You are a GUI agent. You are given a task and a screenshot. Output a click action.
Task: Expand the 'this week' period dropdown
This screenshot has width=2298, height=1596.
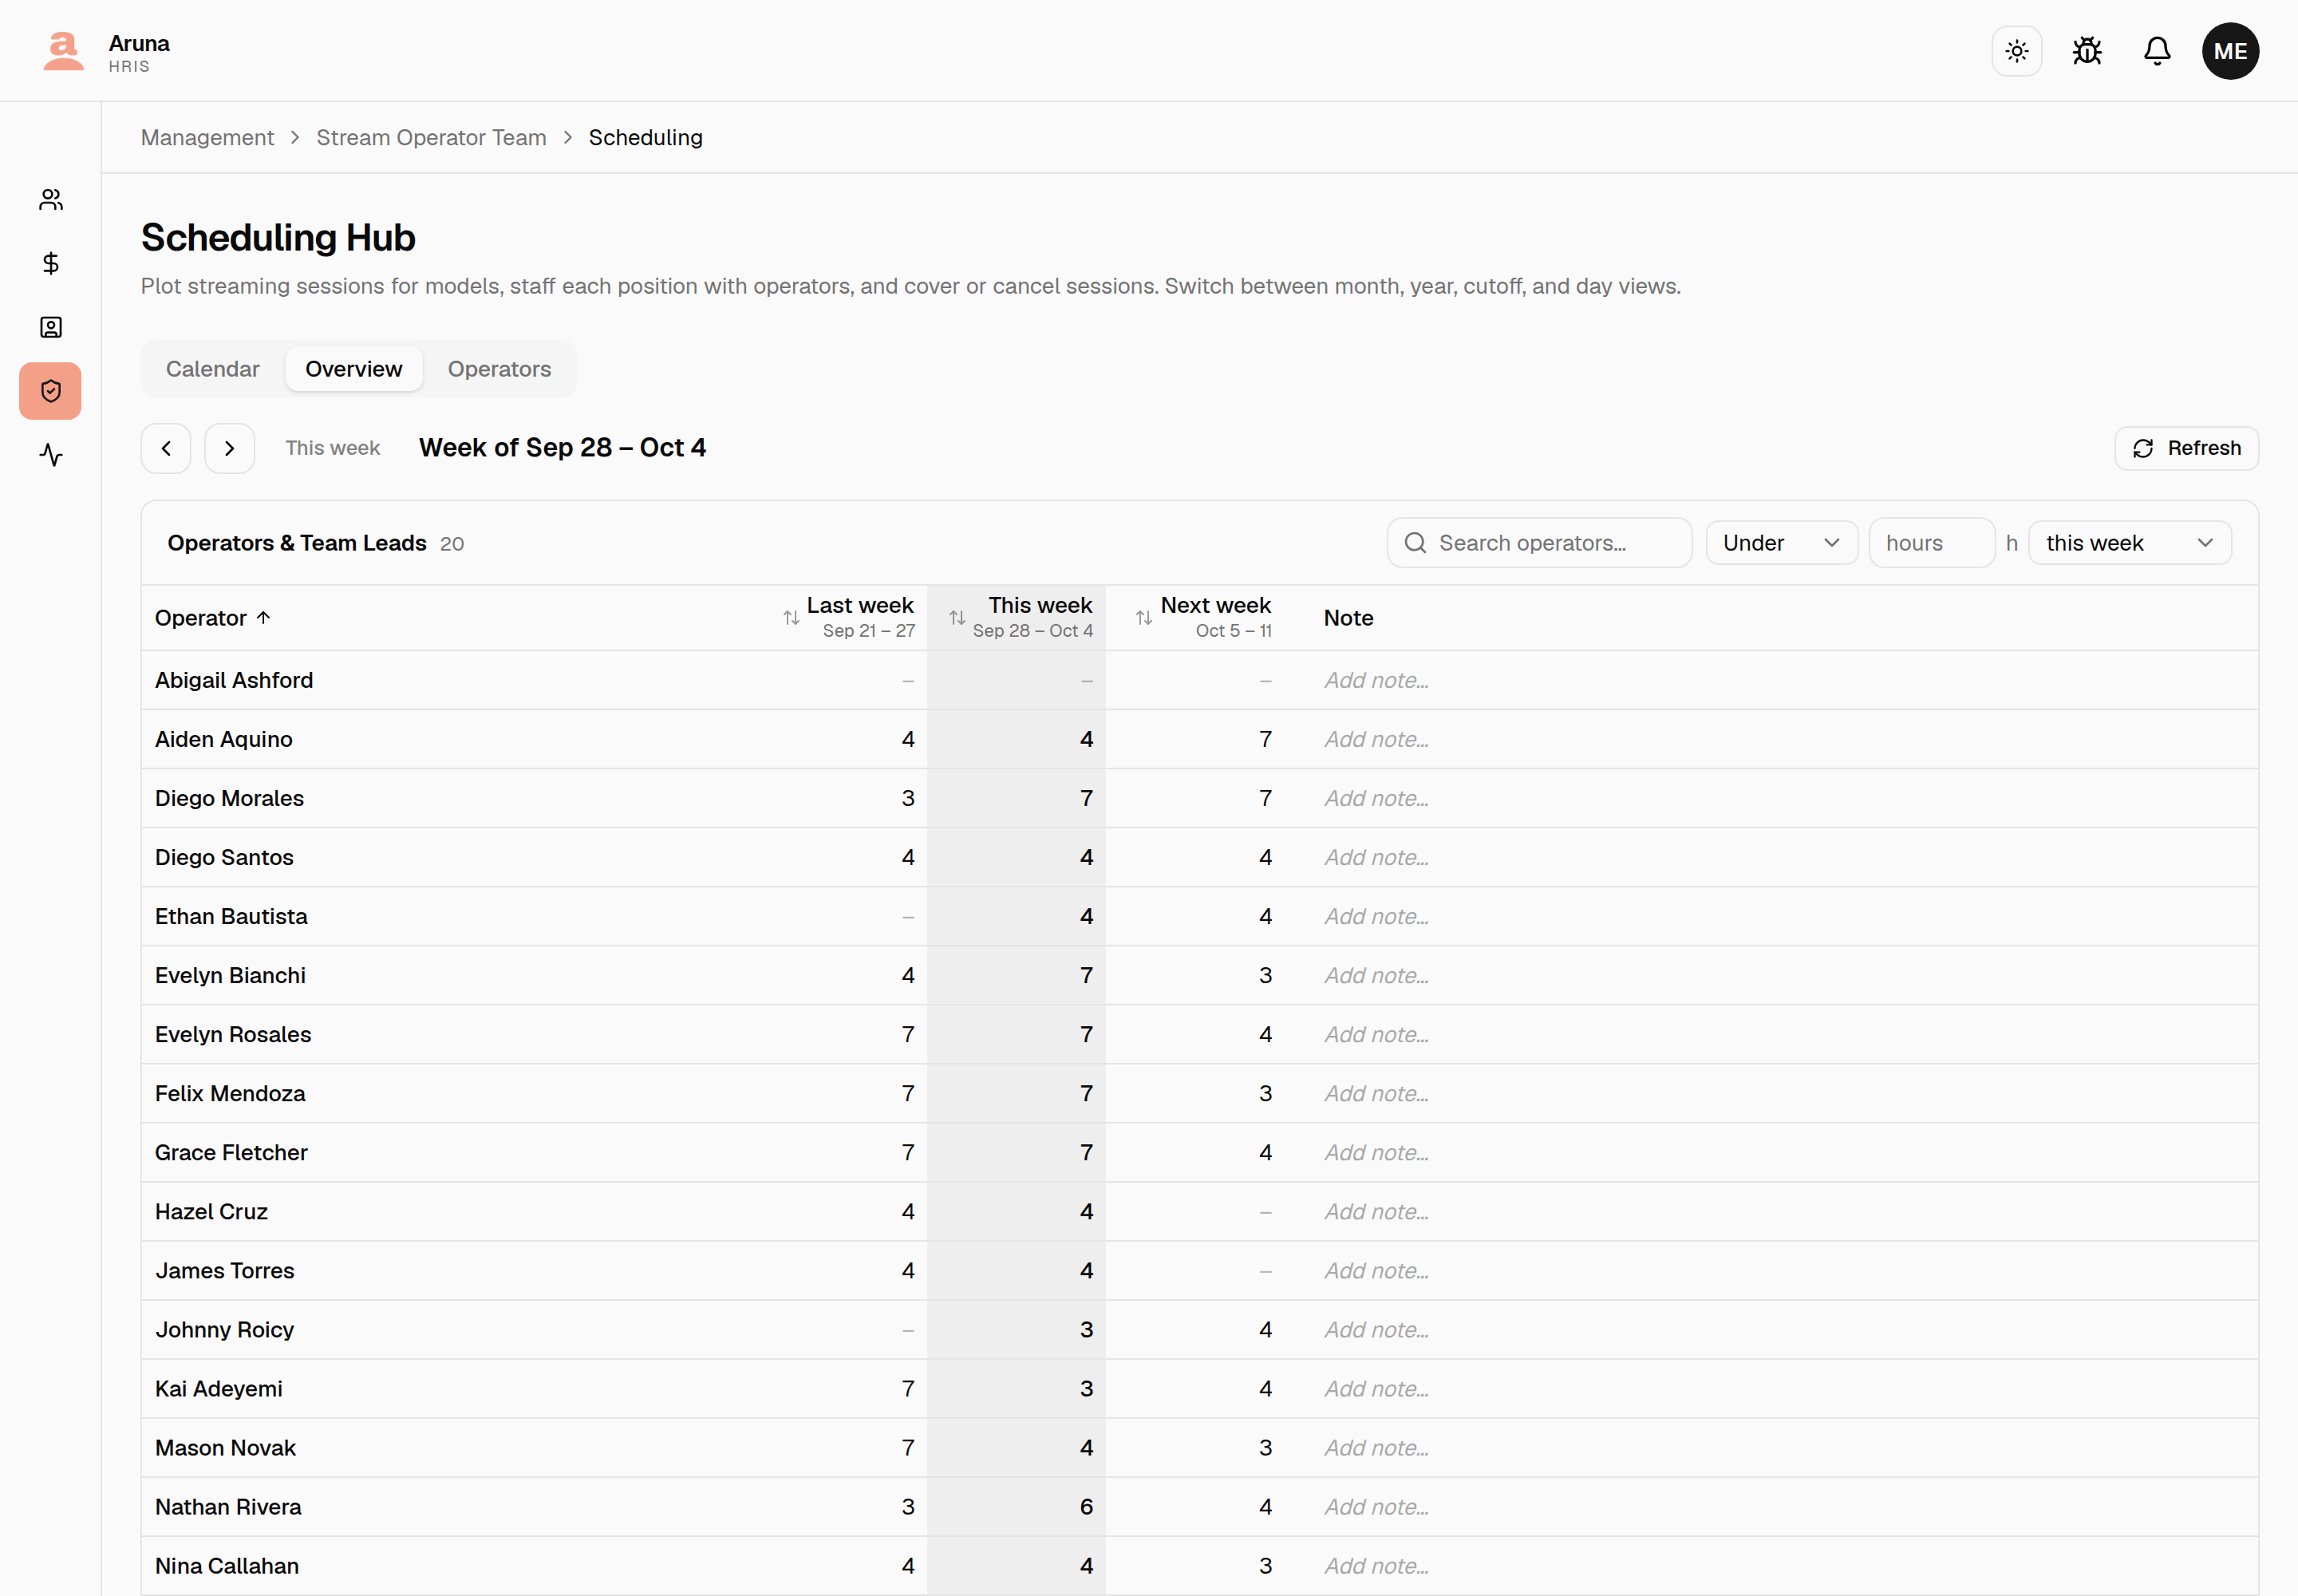tap(2129, 543)
